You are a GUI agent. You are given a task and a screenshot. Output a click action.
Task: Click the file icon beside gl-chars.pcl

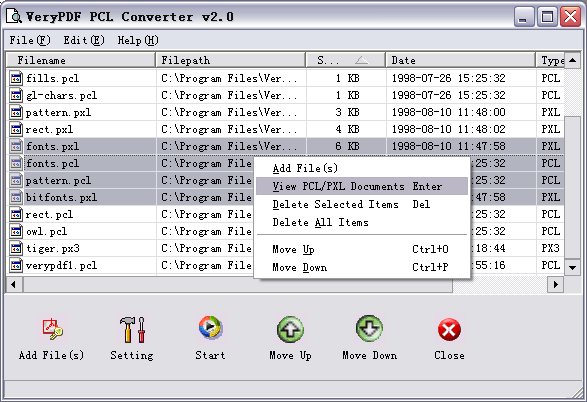16,95
